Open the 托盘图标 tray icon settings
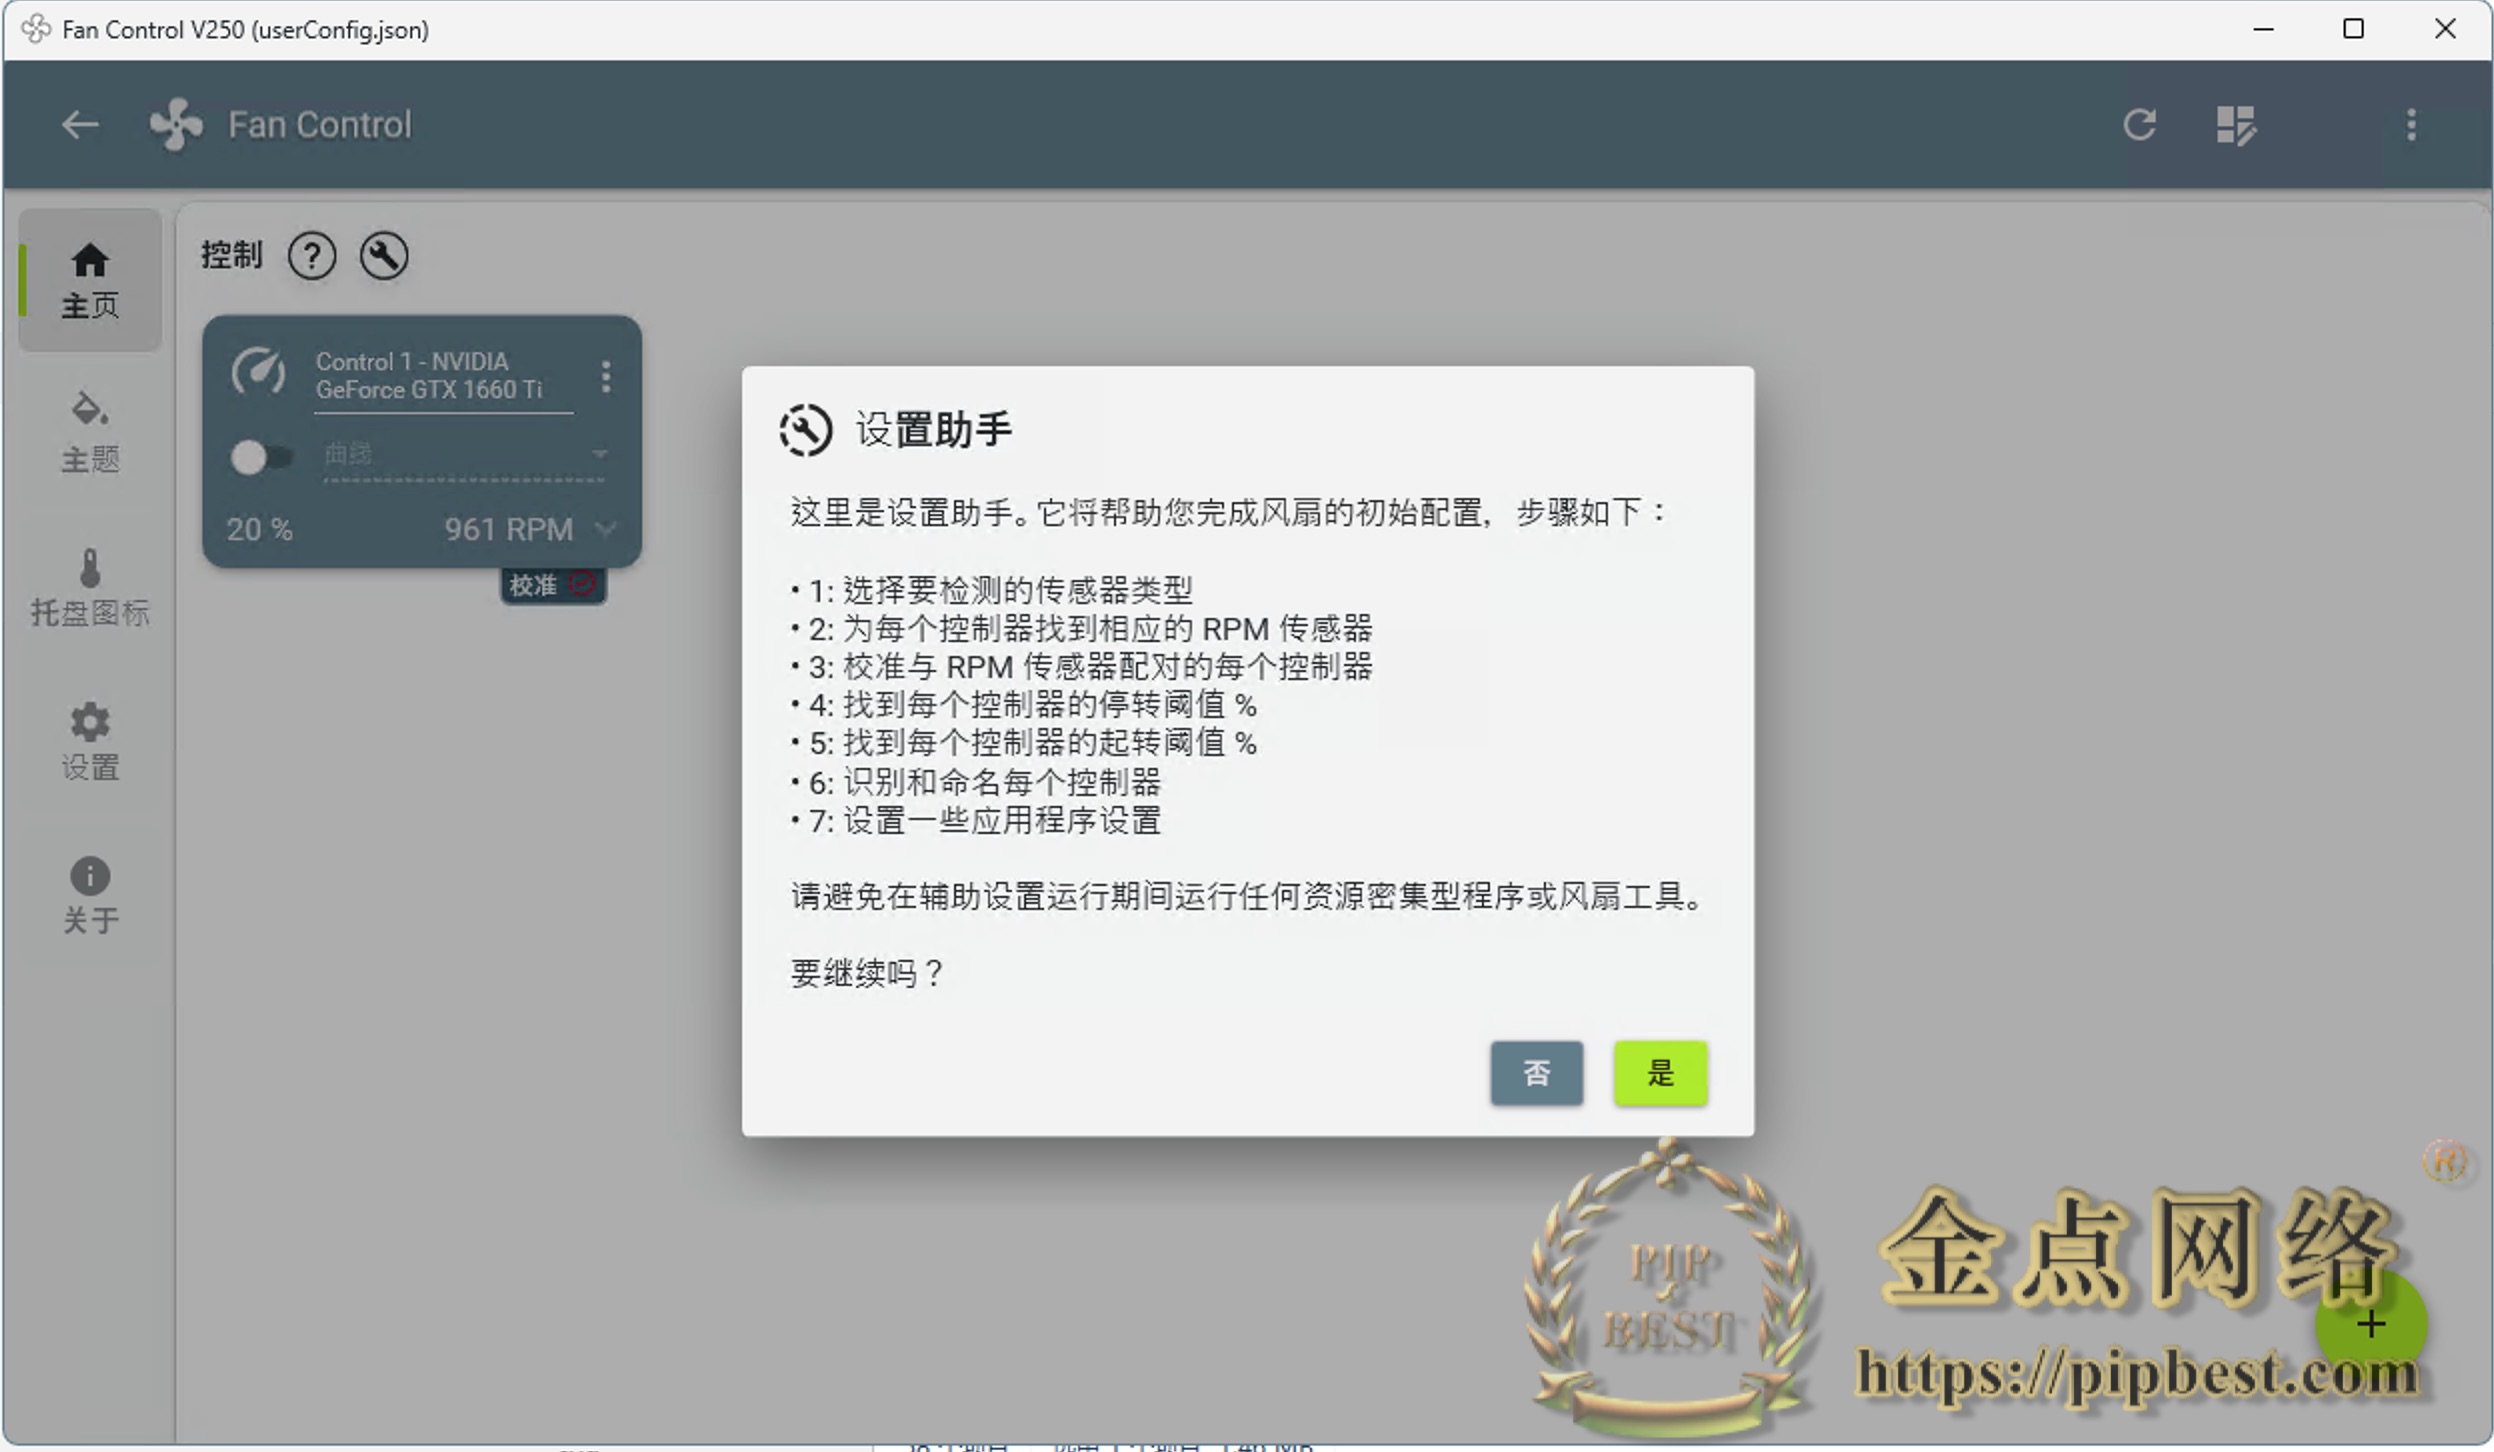 point(89,588)
